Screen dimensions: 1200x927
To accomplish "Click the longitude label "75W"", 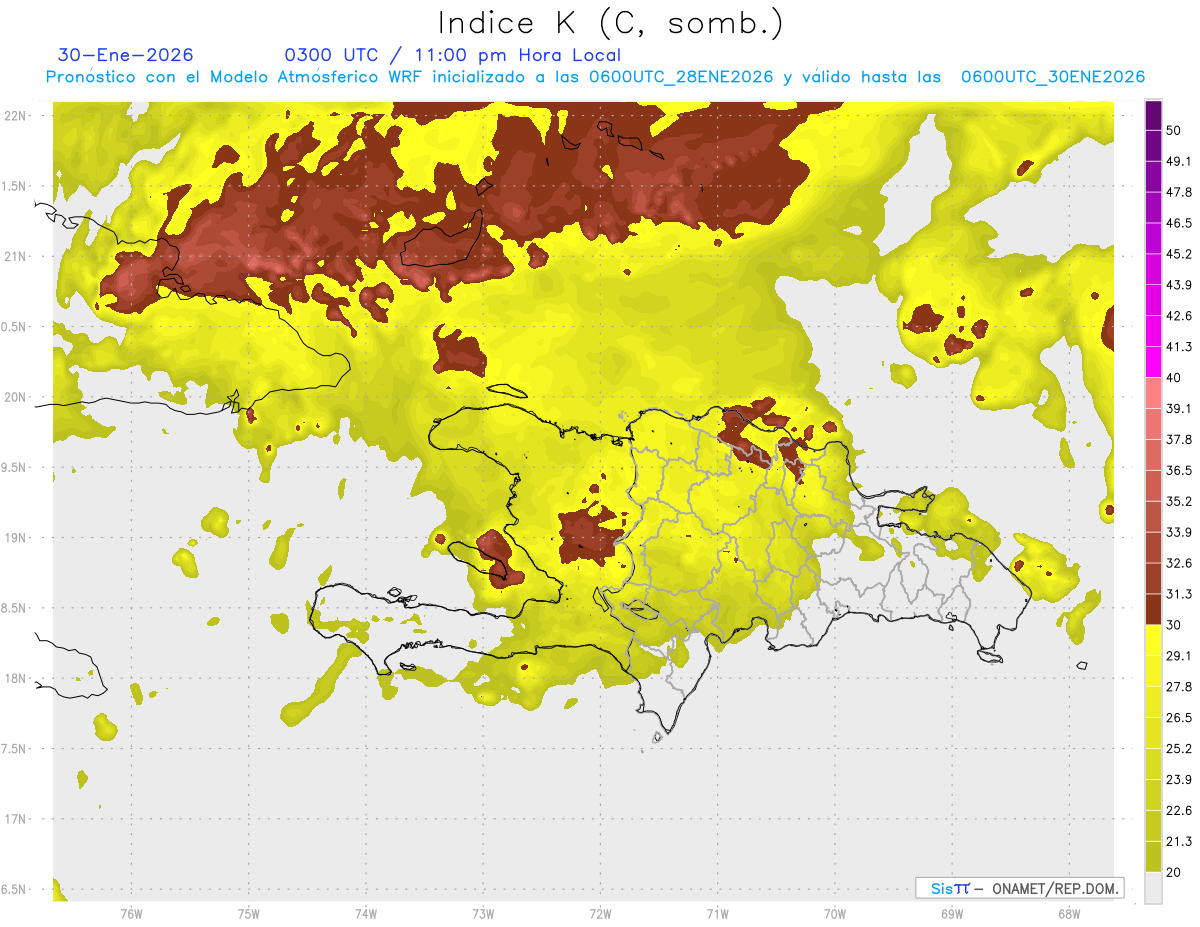I will [249, 913].
